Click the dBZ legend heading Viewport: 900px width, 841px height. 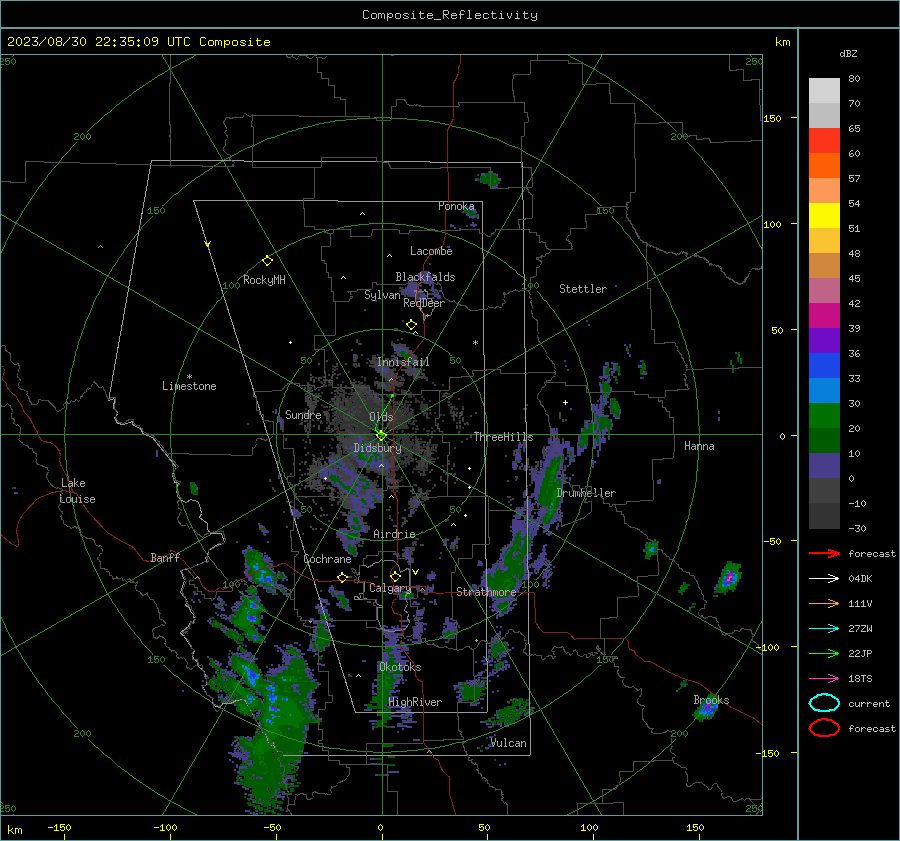coord(848,53)
